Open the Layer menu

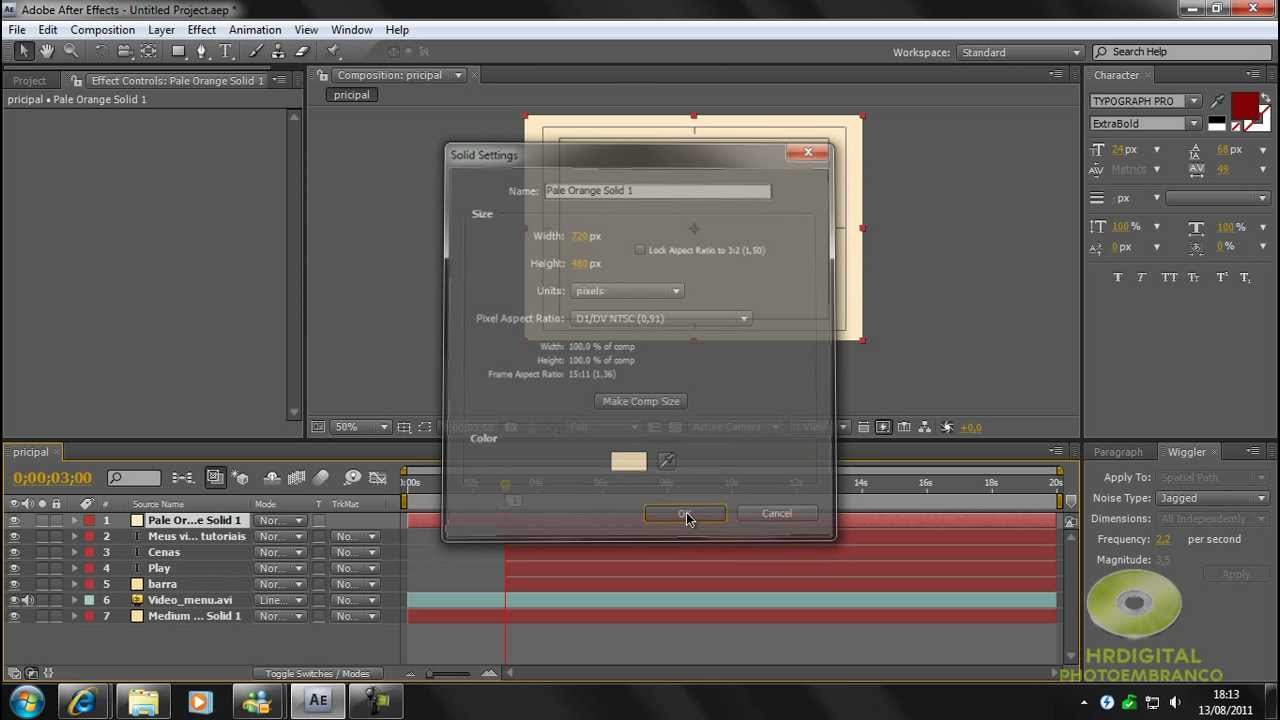pyautogui.click(x=161, y=30)
